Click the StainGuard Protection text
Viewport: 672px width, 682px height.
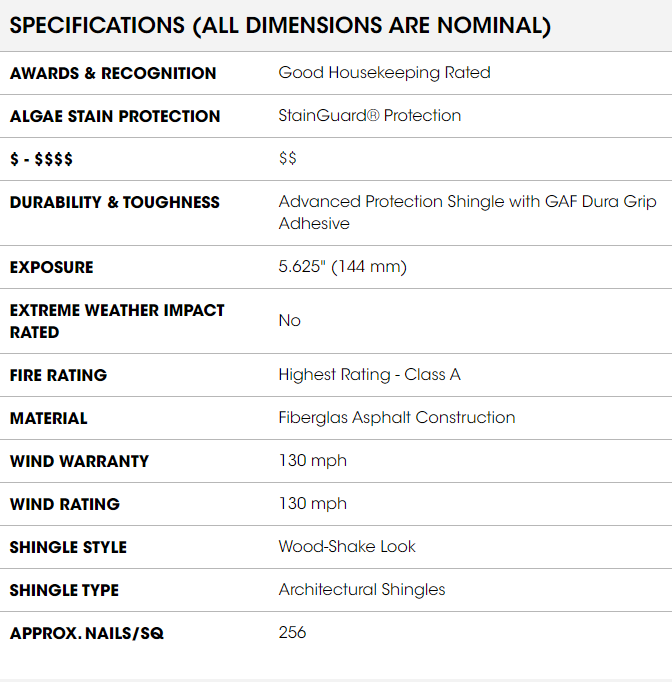point(370,116)
